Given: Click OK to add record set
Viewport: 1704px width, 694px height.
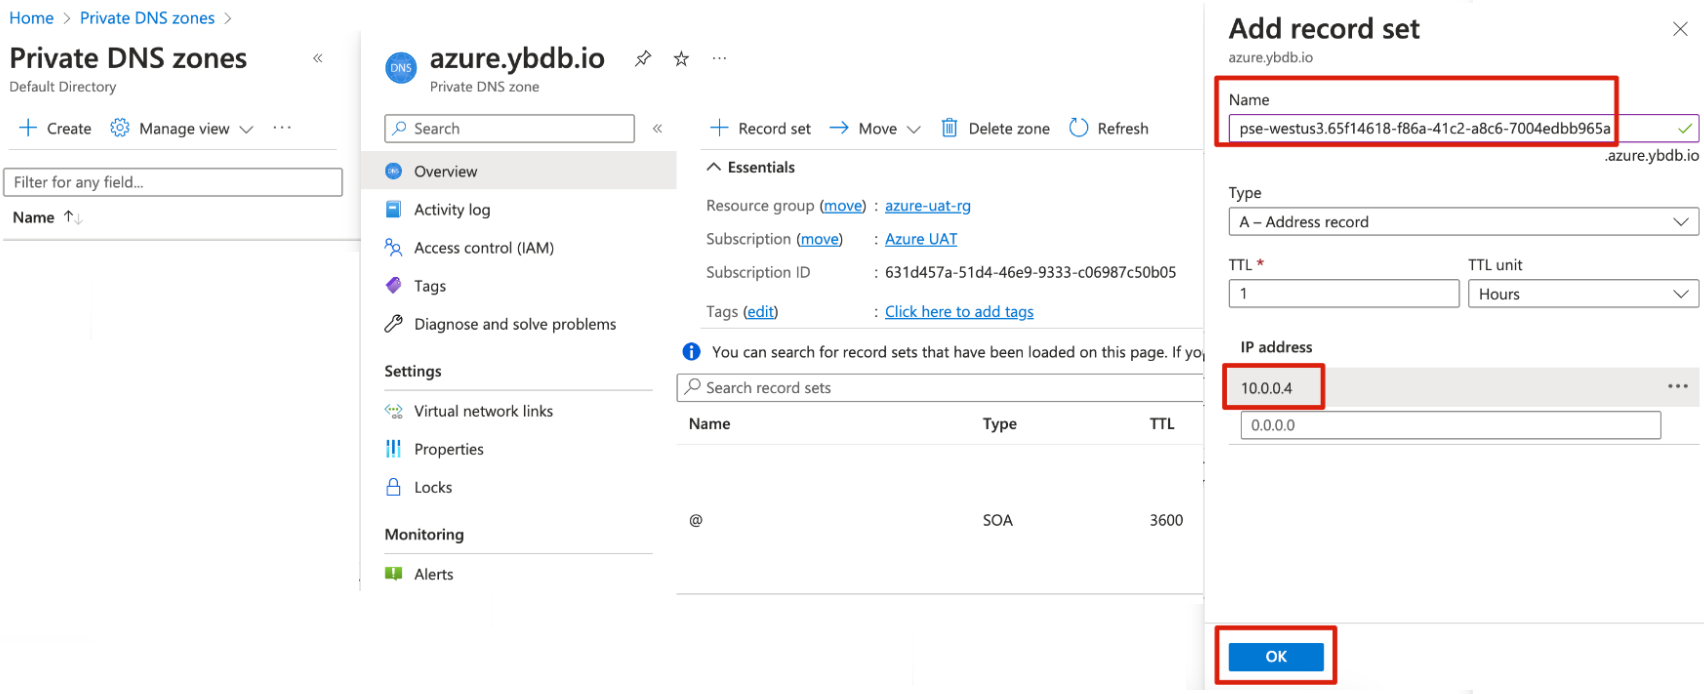Looking at the screenshot, I should (x=1276, y=657).
